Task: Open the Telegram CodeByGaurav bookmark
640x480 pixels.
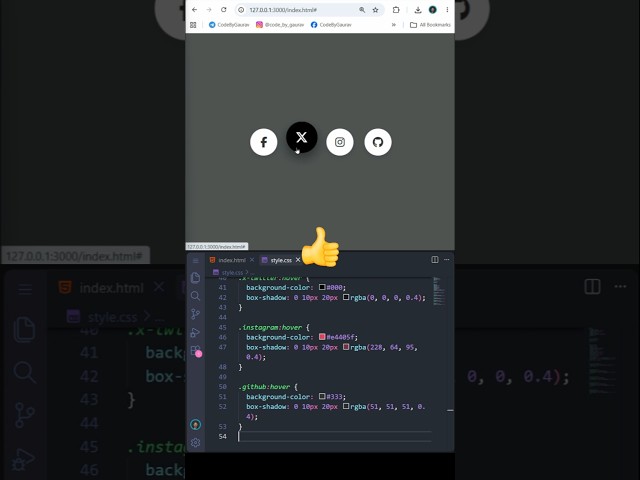Action: coord(229,25)
